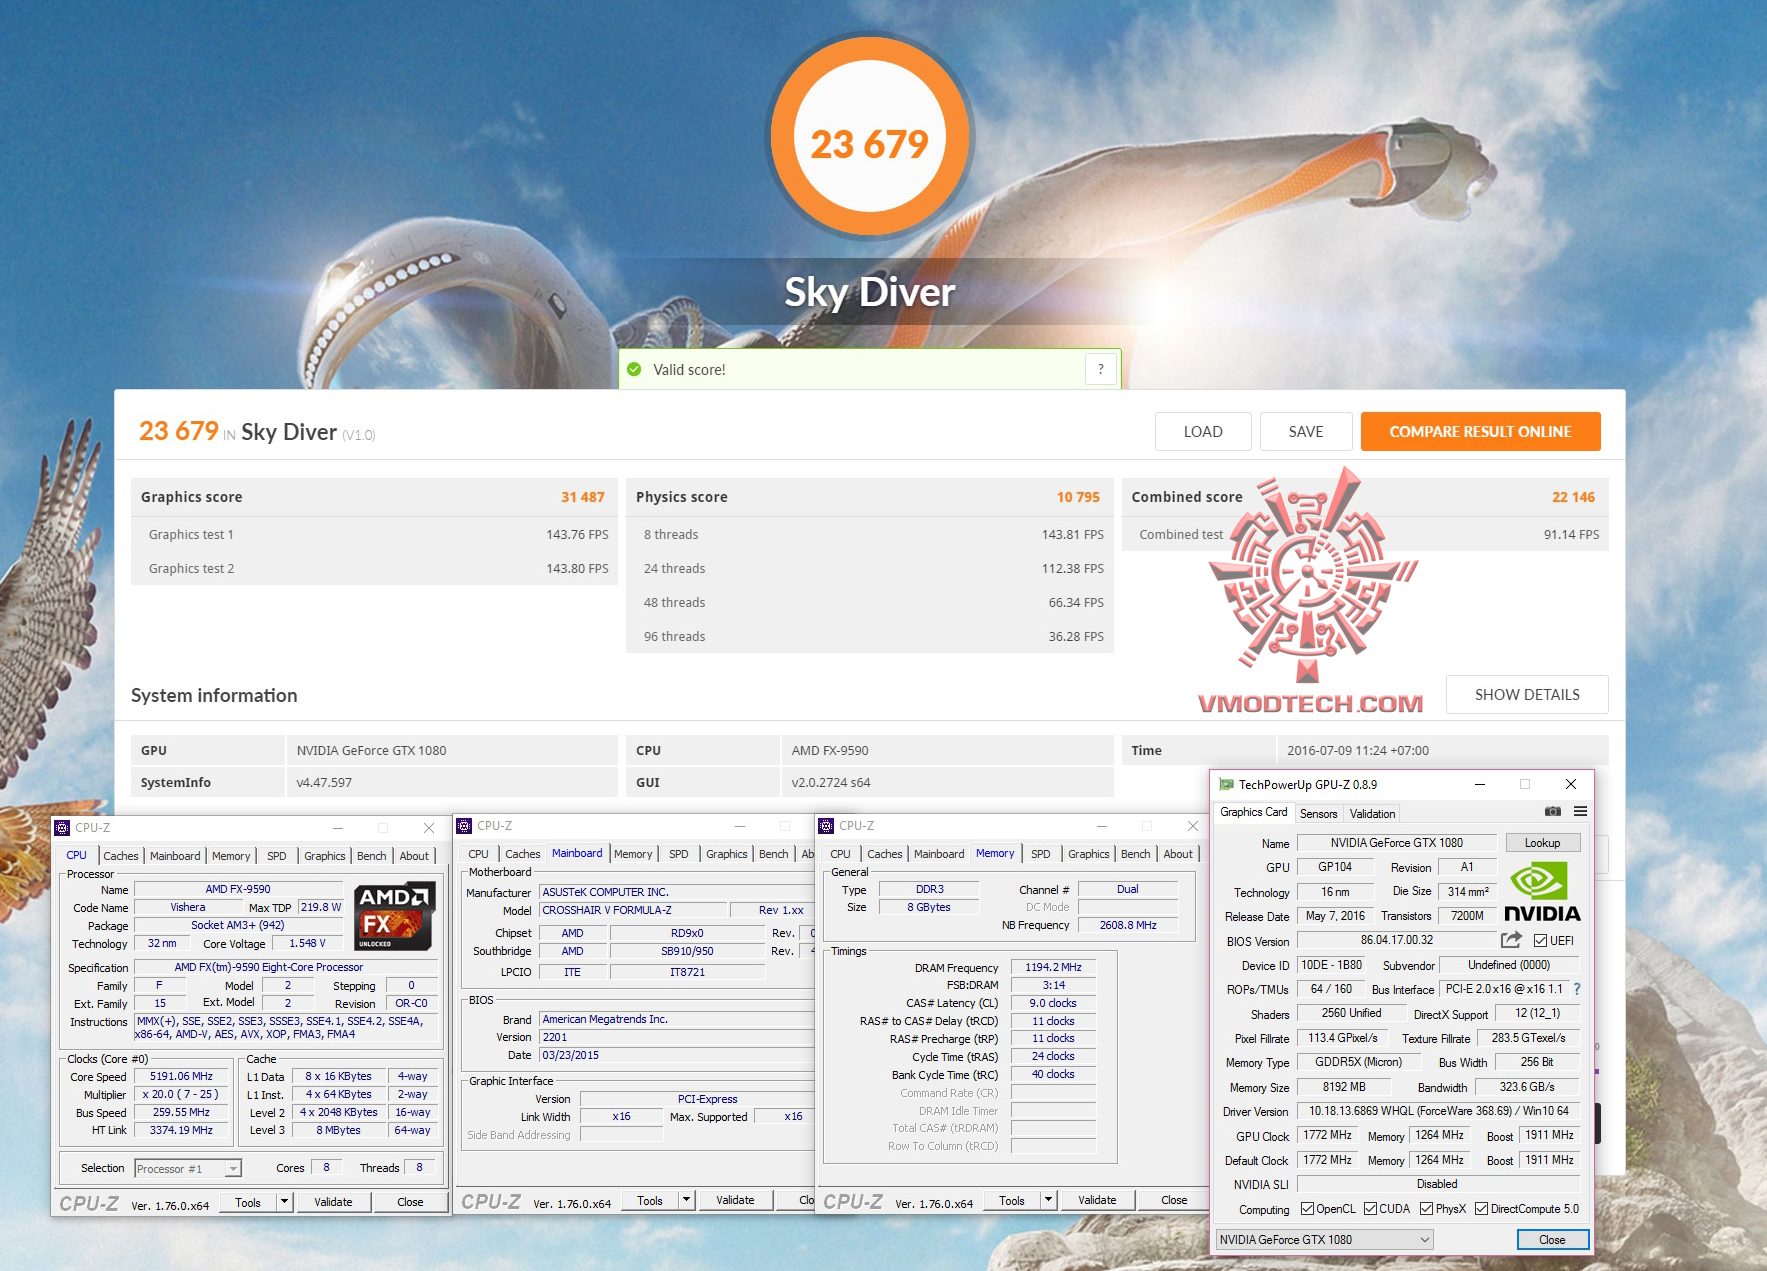Click the Memory Size value 8192 MB
The width and height of the screenshot is (1767, 1271).
click(1343, 1087)
